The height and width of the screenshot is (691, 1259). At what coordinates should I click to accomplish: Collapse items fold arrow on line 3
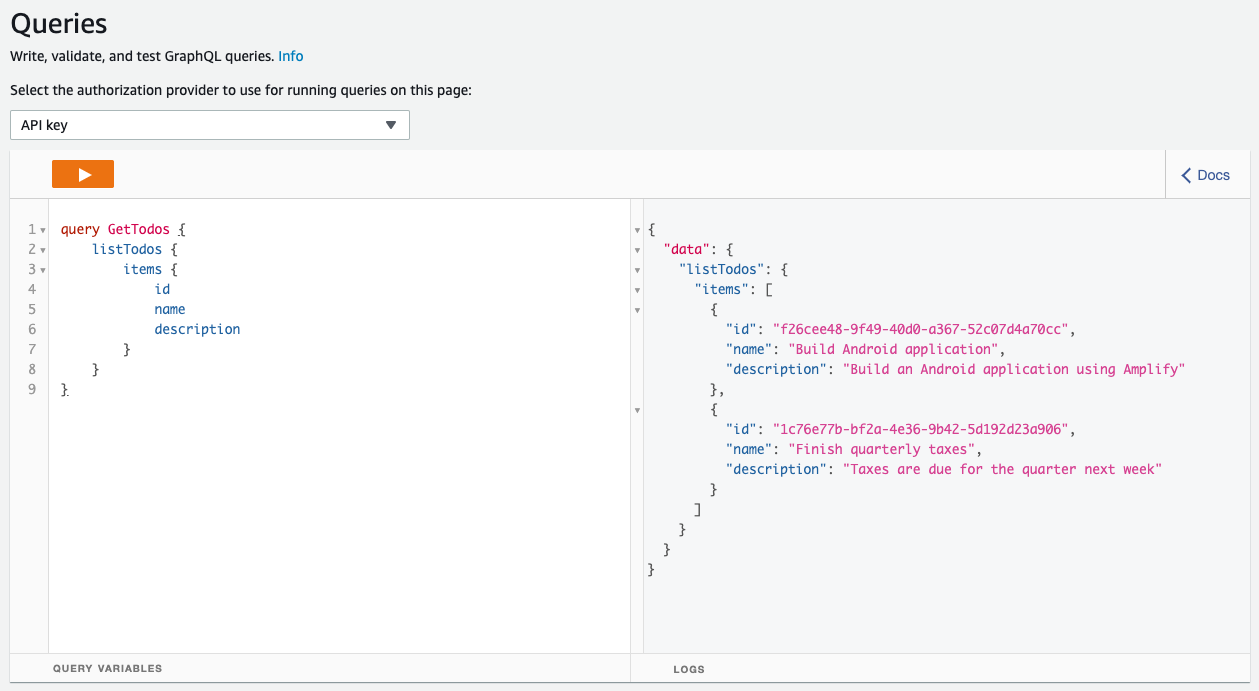[43, 270]
